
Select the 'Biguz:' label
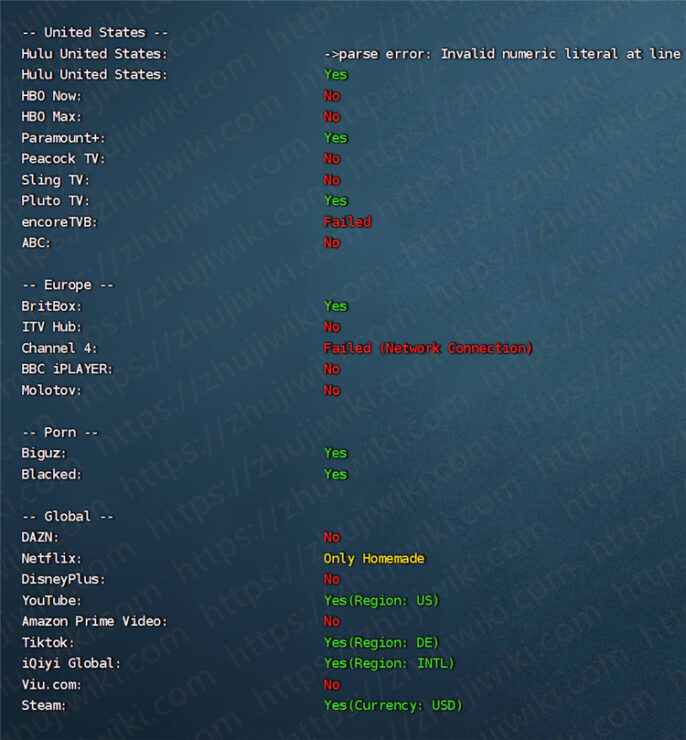pos(44,453)
